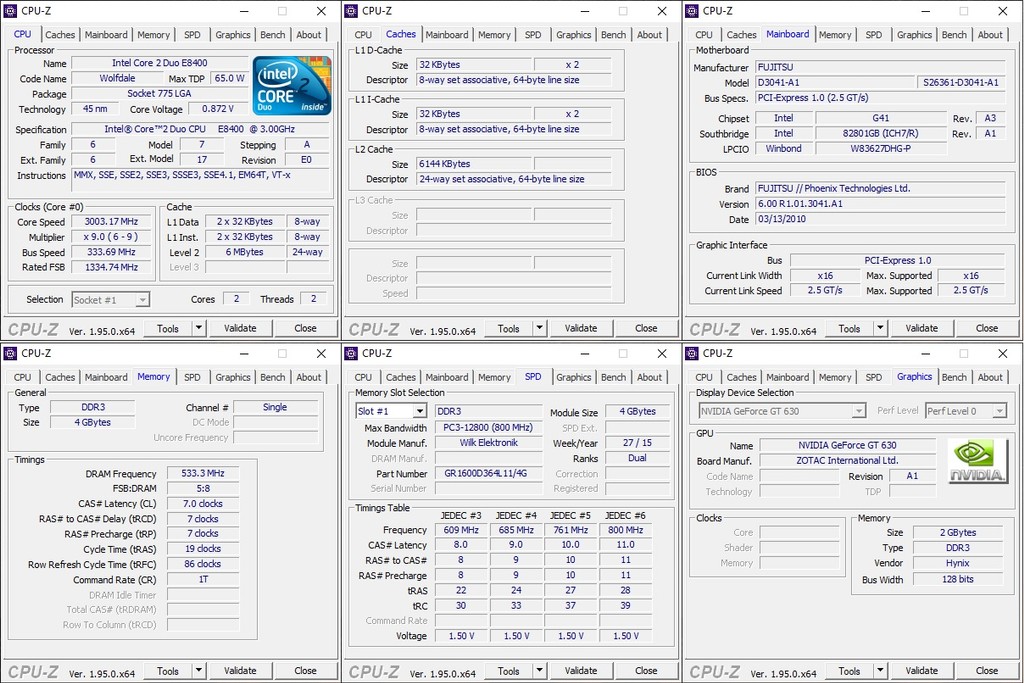1024x683 pixels.
Task: Expand the Socket #1 selection dropdown
Action: [142, 299]
